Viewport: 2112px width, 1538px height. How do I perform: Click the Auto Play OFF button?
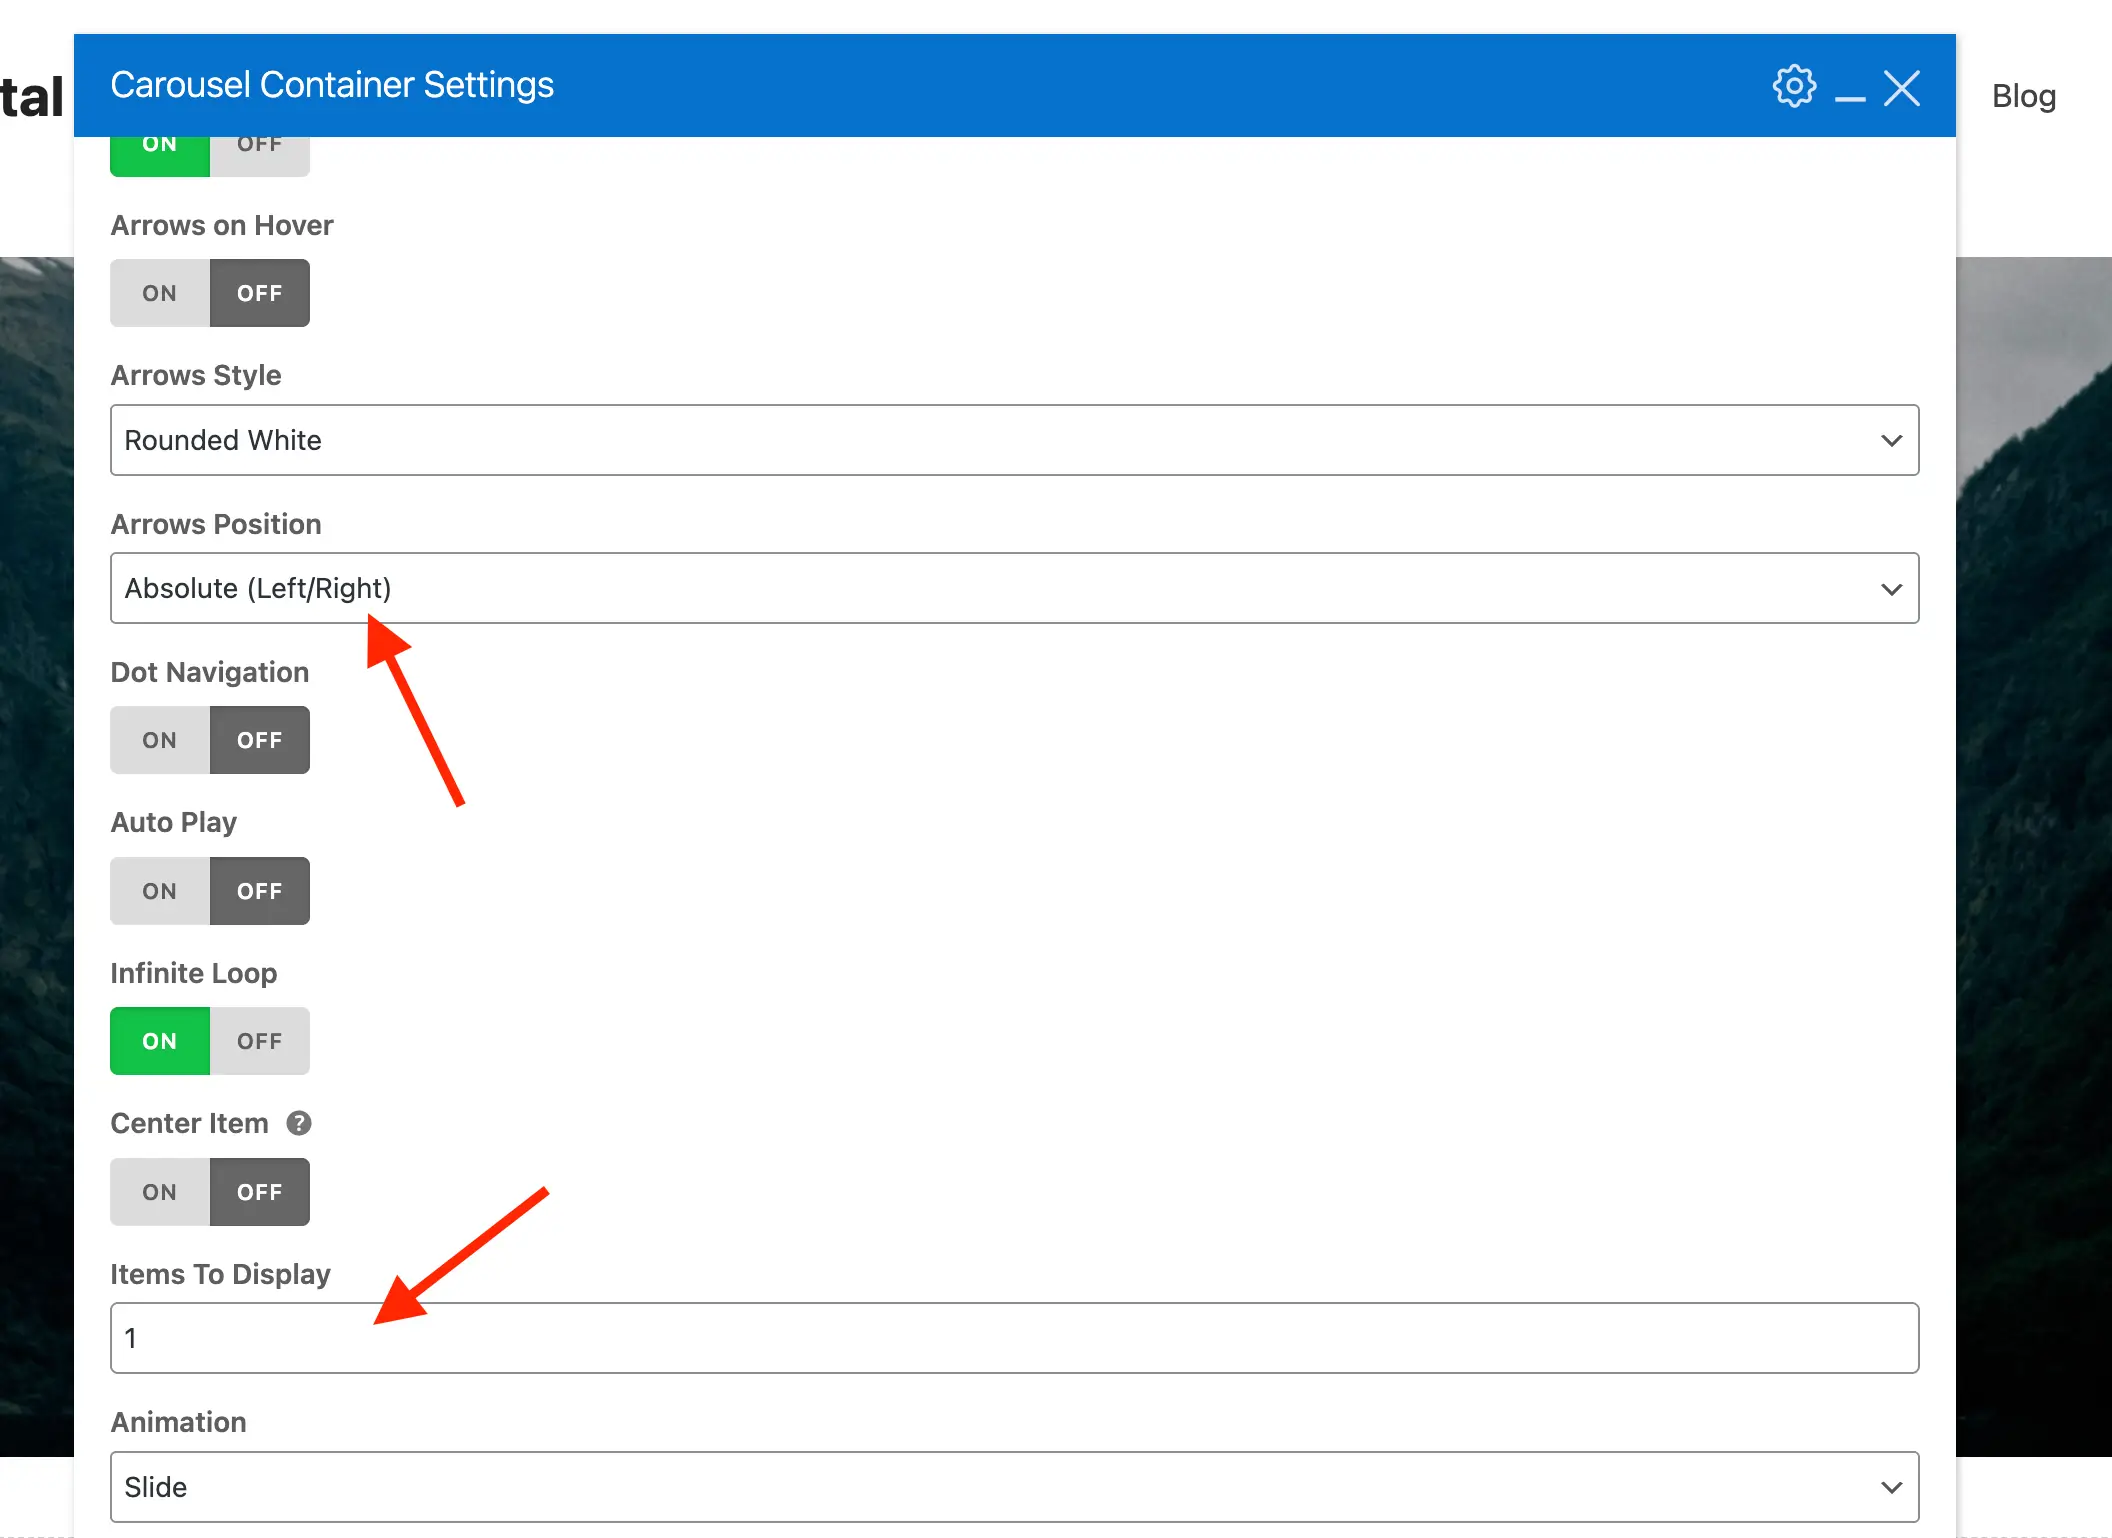tap(260, 891)
